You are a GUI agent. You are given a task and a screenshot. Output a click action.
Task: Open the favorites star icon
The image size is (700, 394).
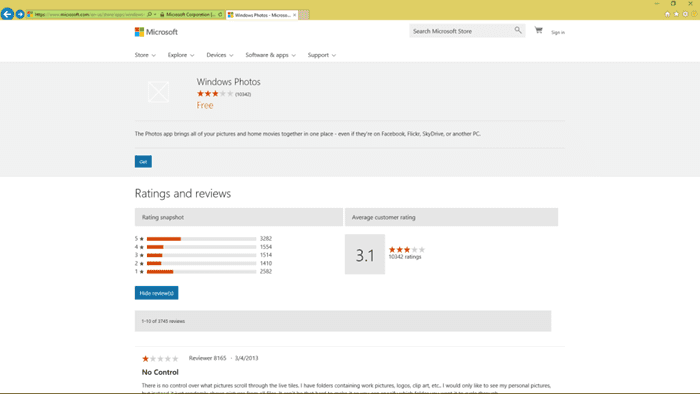(x=676, y=14)
